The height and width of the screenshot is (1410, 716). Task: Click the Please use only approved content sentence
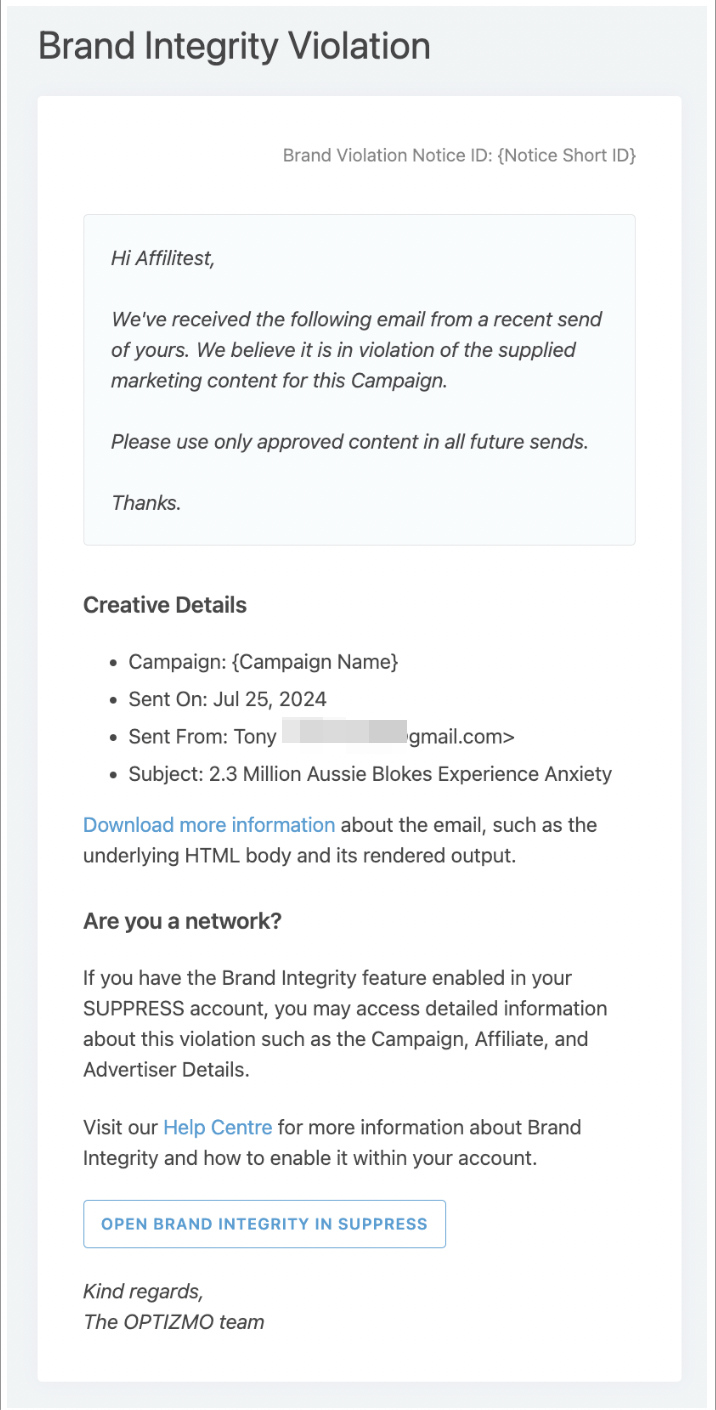350,442
